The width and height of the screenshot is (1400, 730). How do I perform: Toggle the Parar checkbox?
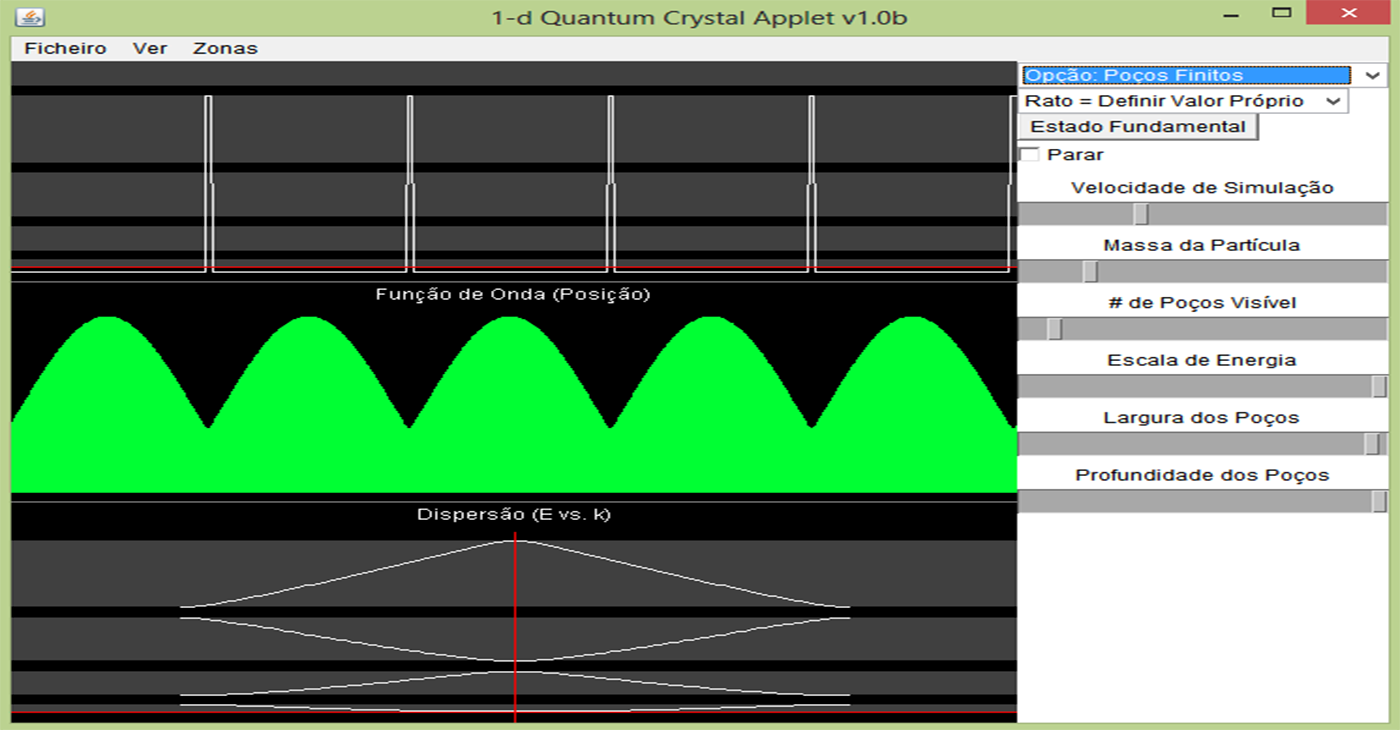(x=1029, y=155)
